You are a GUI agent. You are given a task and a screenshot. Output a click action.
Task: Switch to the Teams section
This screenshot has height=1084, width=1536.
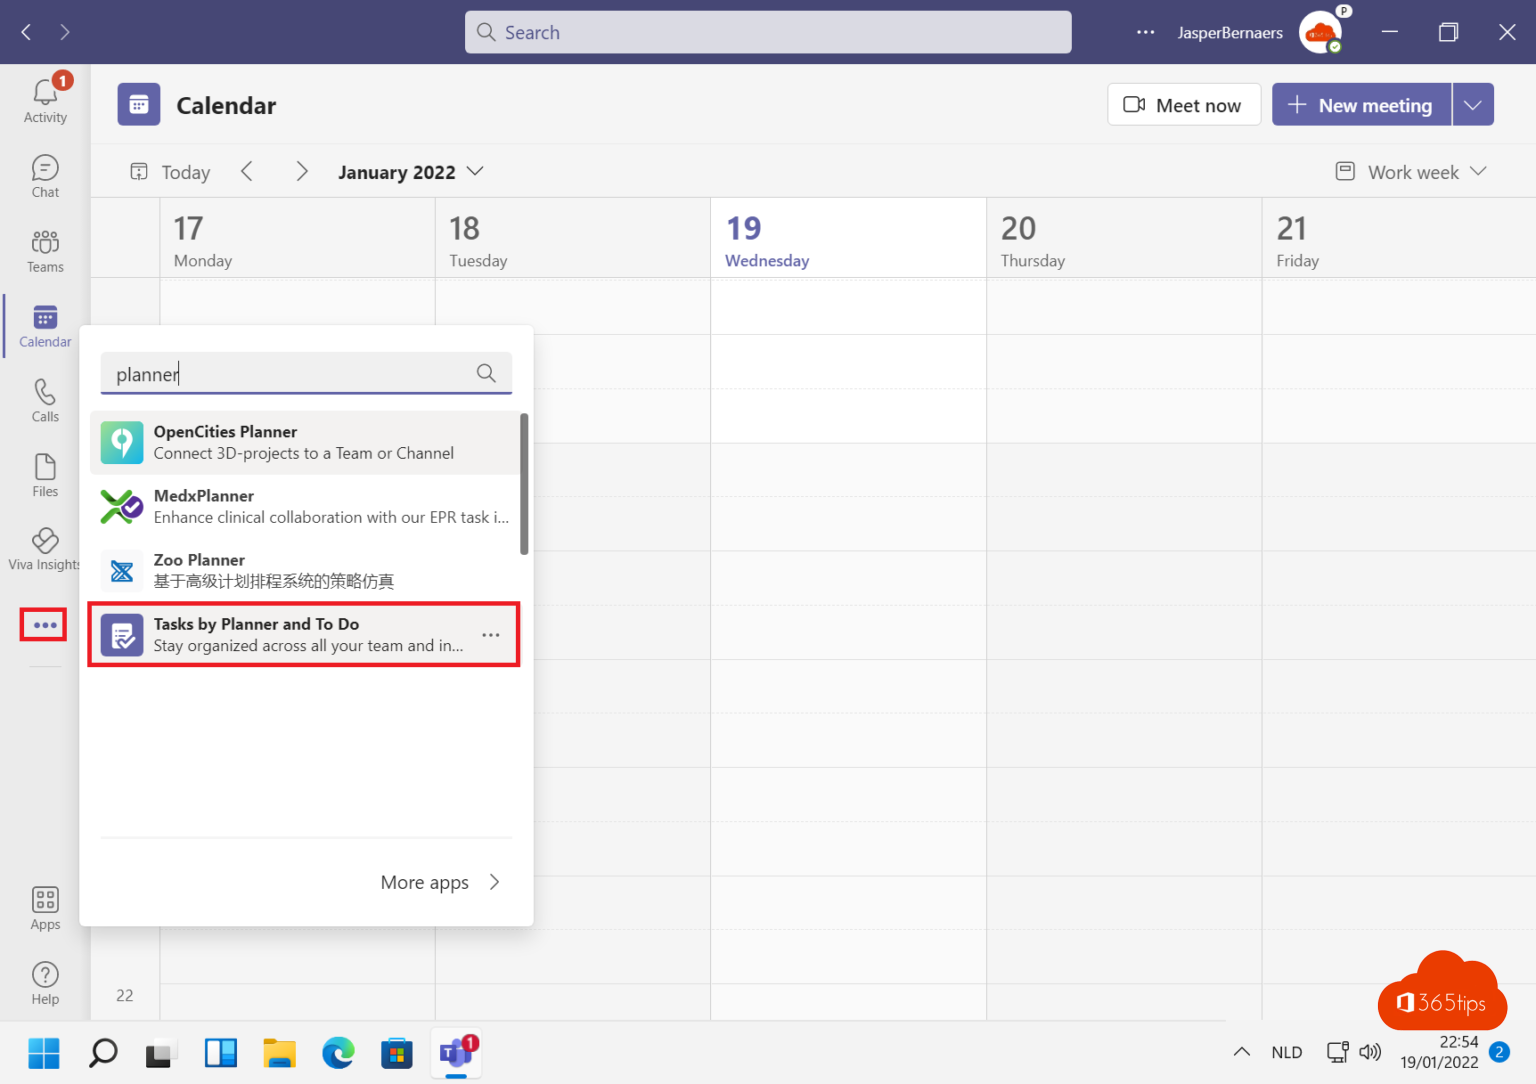(x=45, y=249)
